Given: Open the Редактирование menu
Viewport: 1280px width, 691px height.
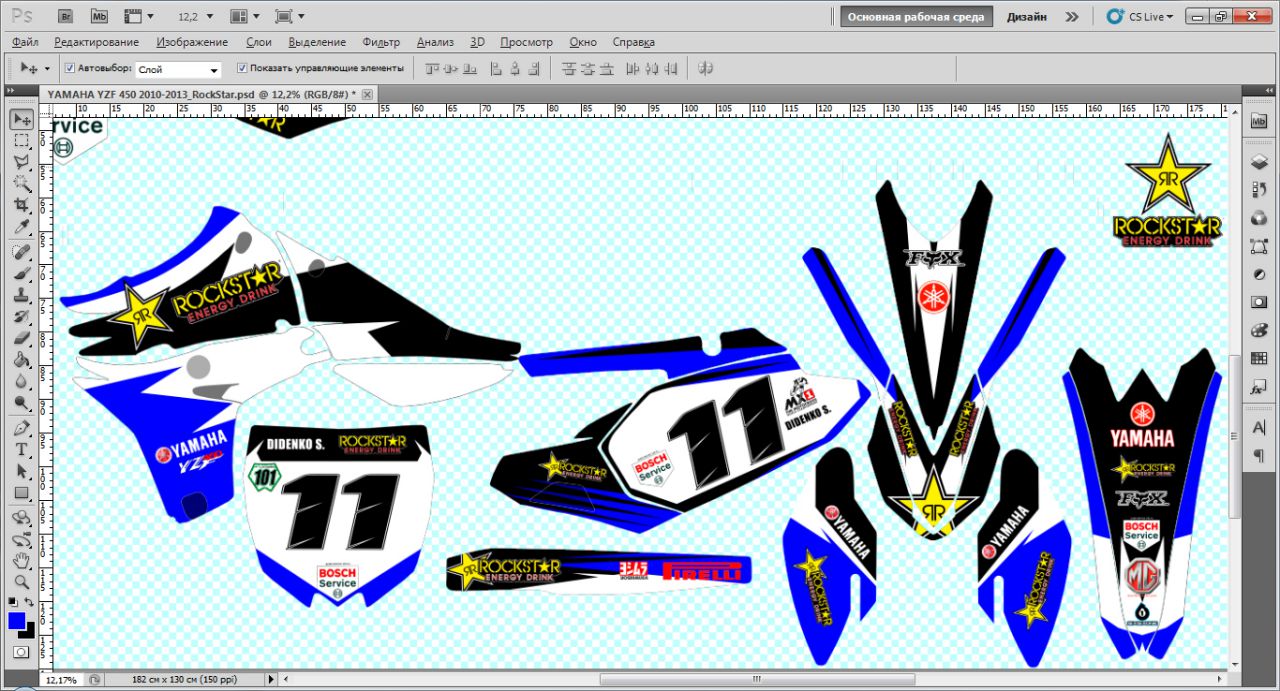Looking at the screenshot, I should pyautogui.click(x=96, y=42).
